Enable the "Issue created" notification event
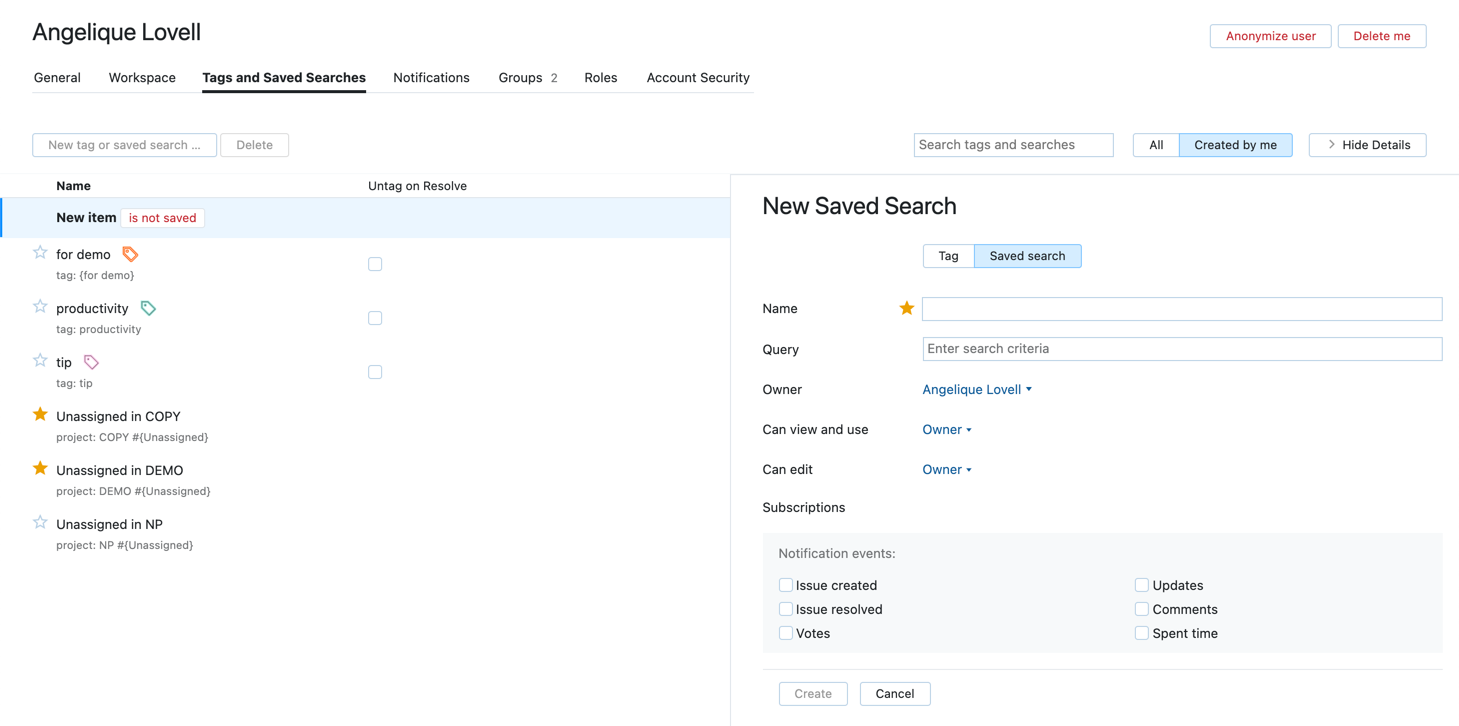Screen dimensions: 1459x726 point(786,585)
